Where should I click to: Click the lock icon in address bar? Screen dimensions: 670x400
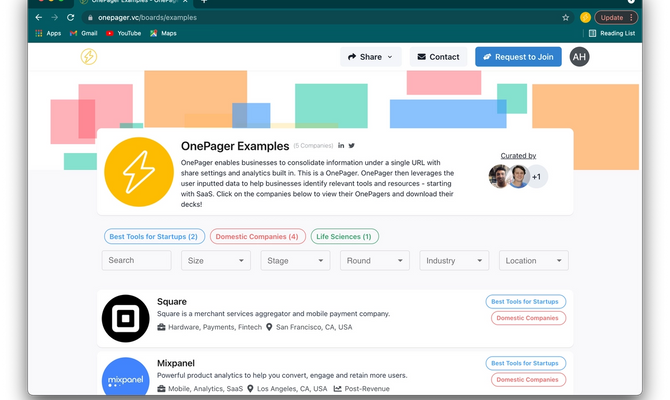click(x=90, y=18)
